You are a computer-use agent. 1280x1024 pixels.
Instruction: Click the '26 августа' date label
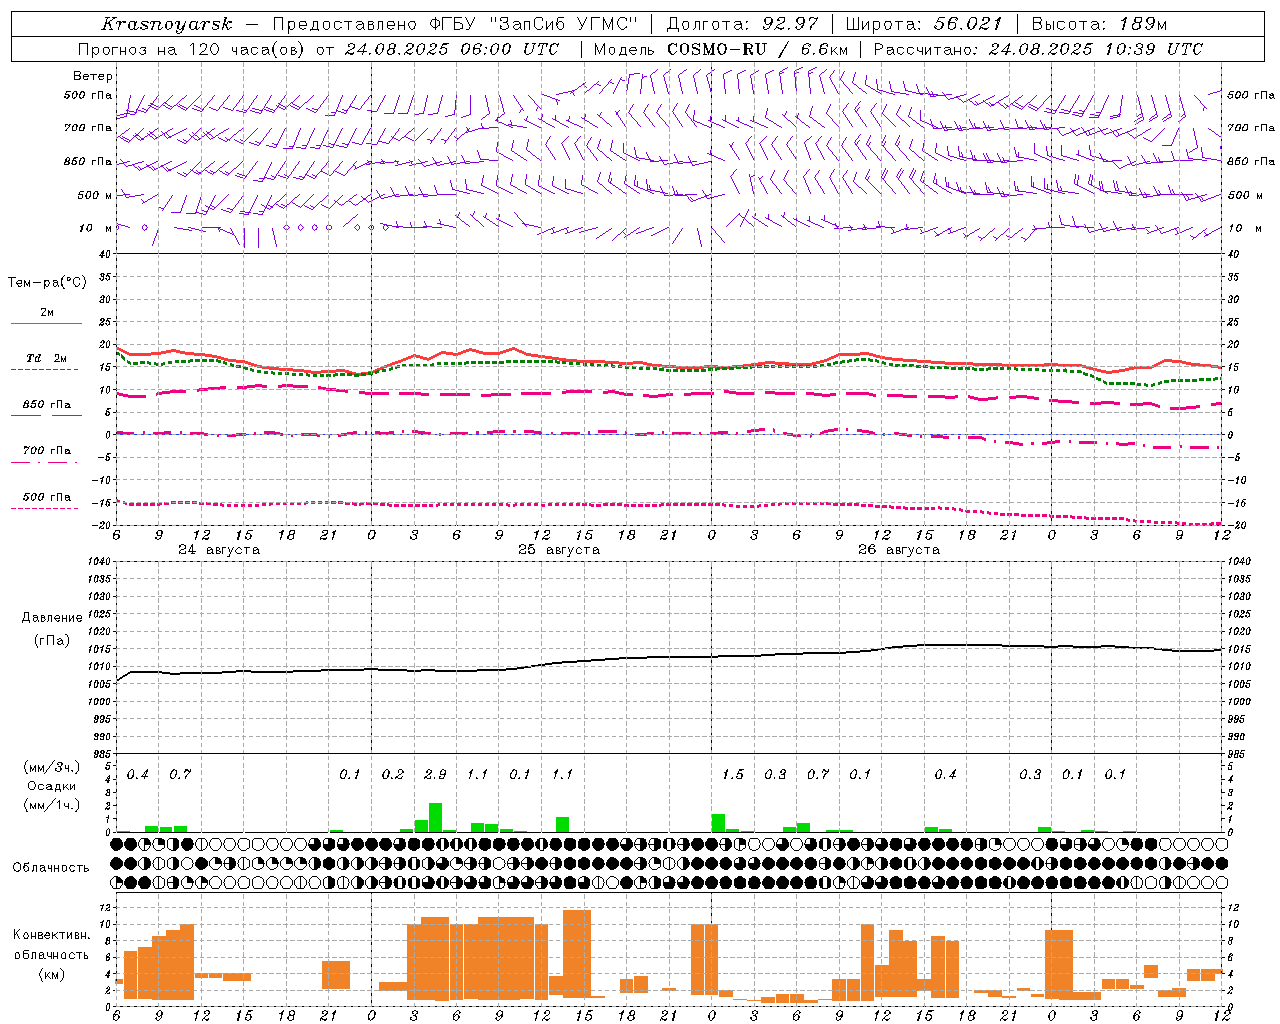click(899, 550)
